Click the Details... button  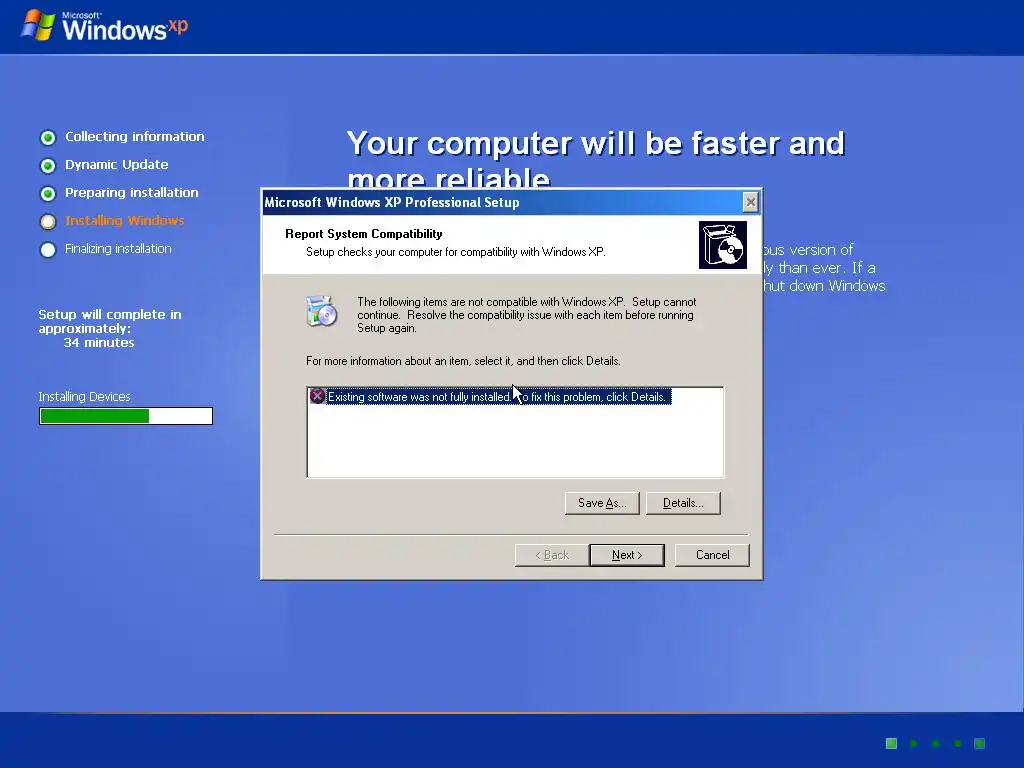click(683, 503)
